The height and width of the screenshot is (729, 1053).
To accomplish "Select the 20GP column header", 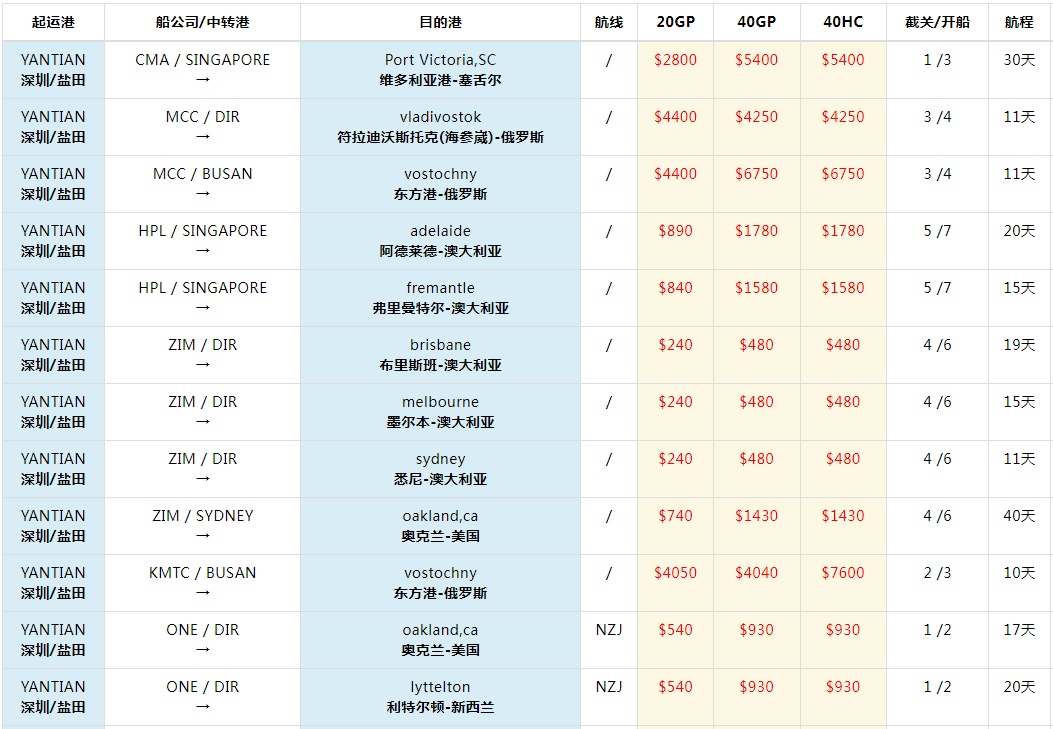I will pos(675,22).
